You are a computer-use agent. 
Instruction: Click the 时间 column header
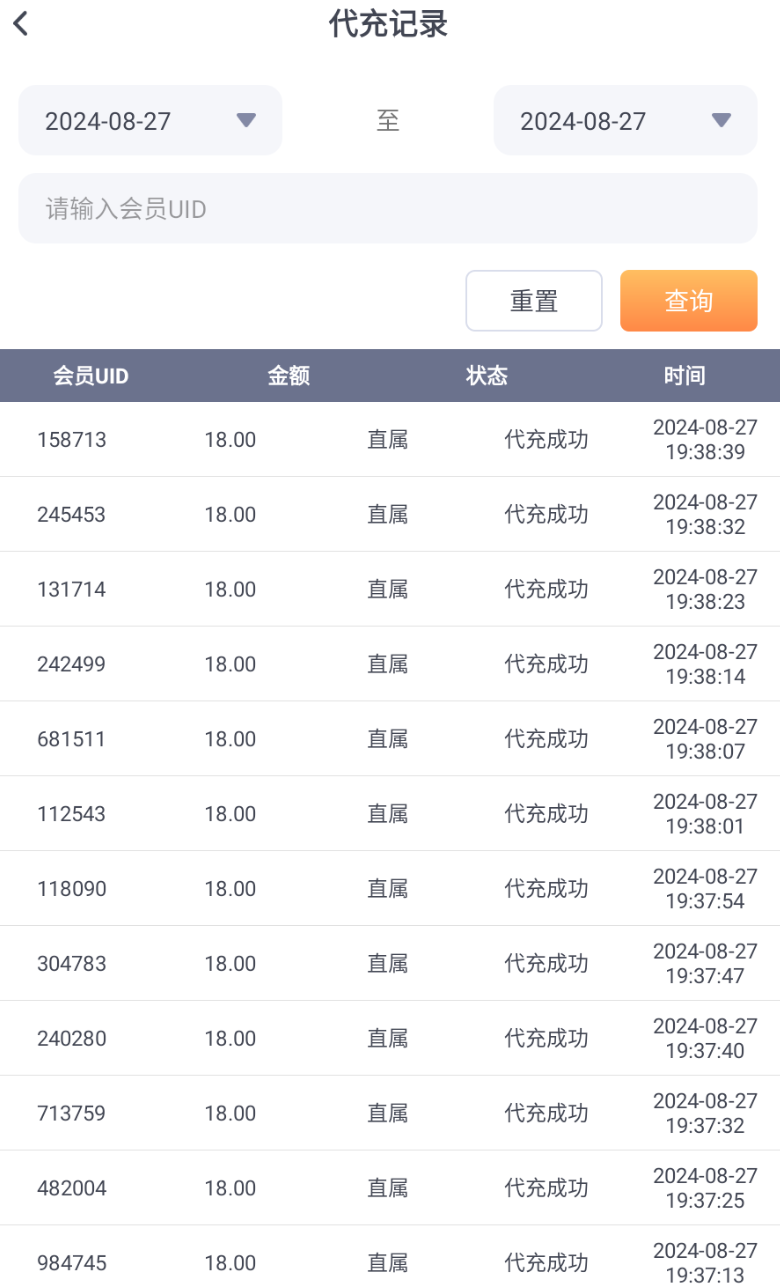[684, 376]
